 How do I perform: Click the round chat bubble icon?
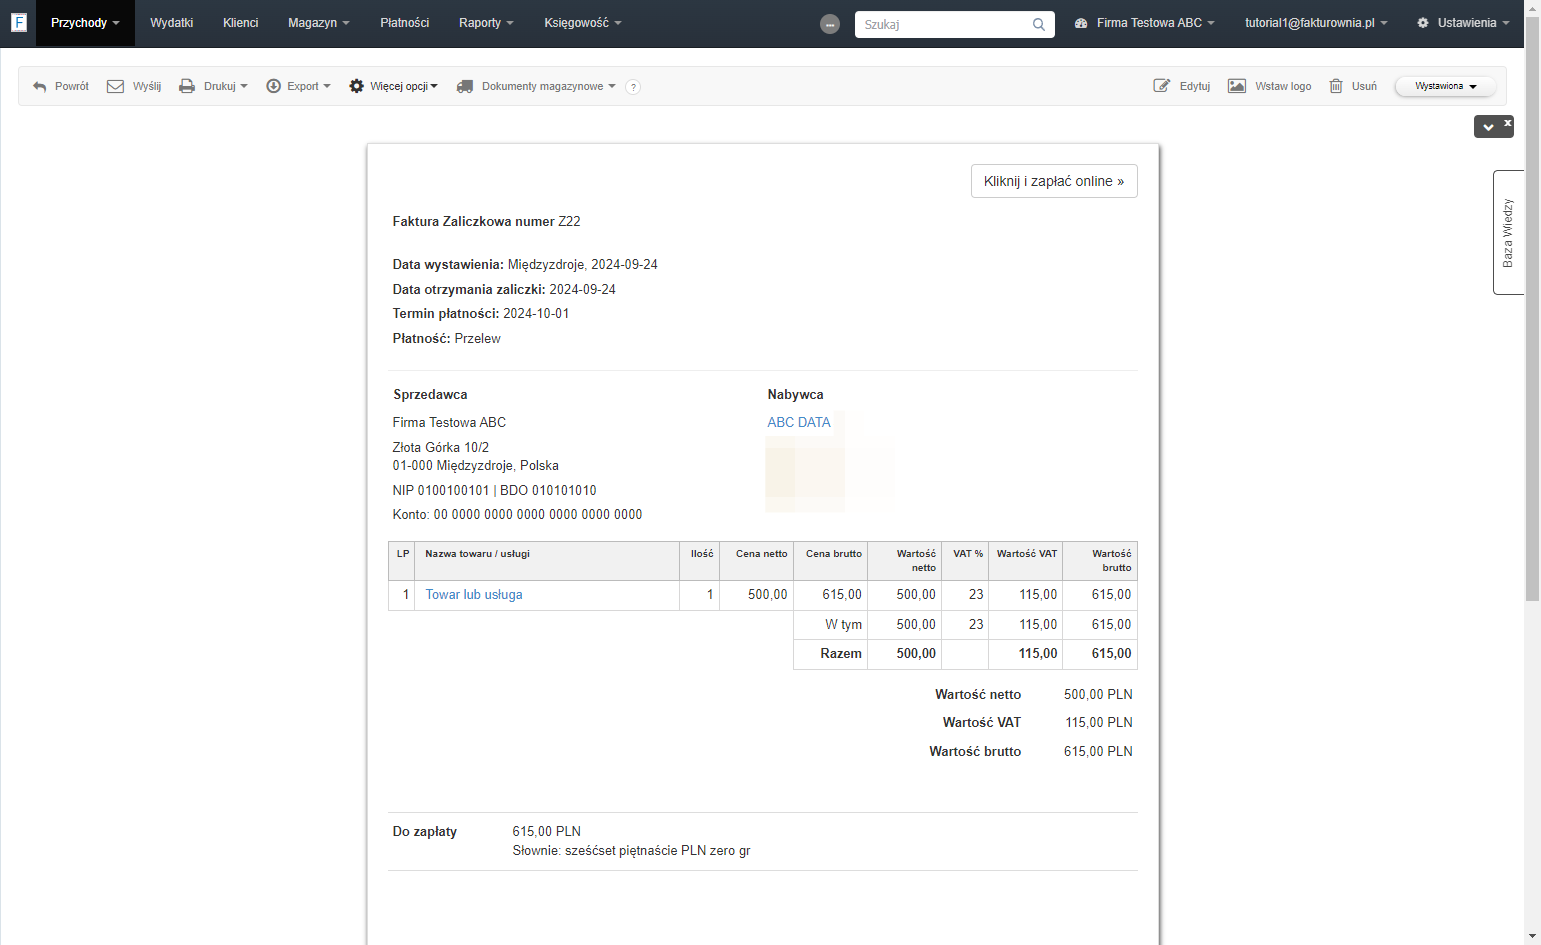(830, 24)
